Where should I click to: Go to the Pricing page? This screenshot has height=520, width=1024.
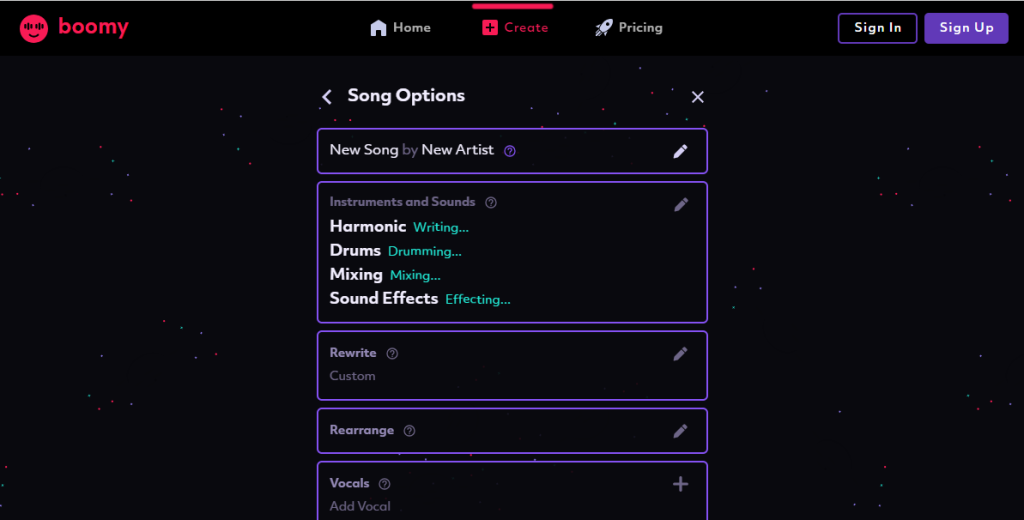pos(629,28)
